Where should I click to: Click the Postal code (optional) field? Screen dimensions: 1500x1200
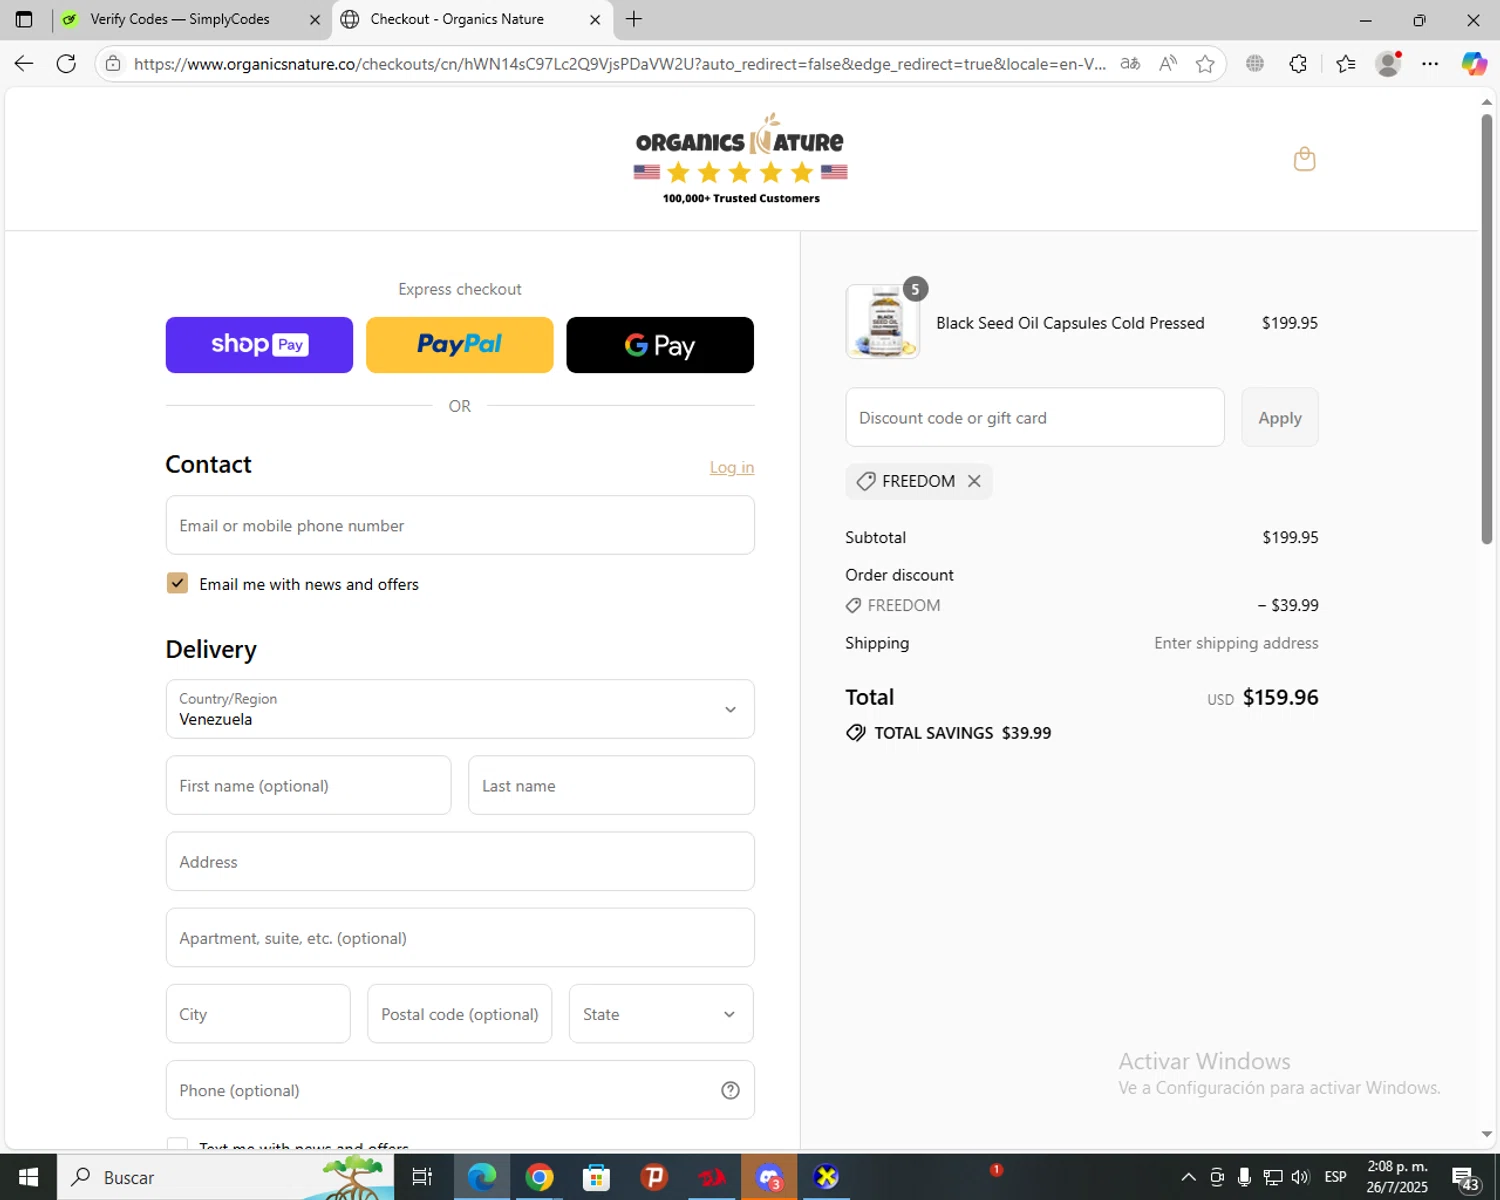460,1014
